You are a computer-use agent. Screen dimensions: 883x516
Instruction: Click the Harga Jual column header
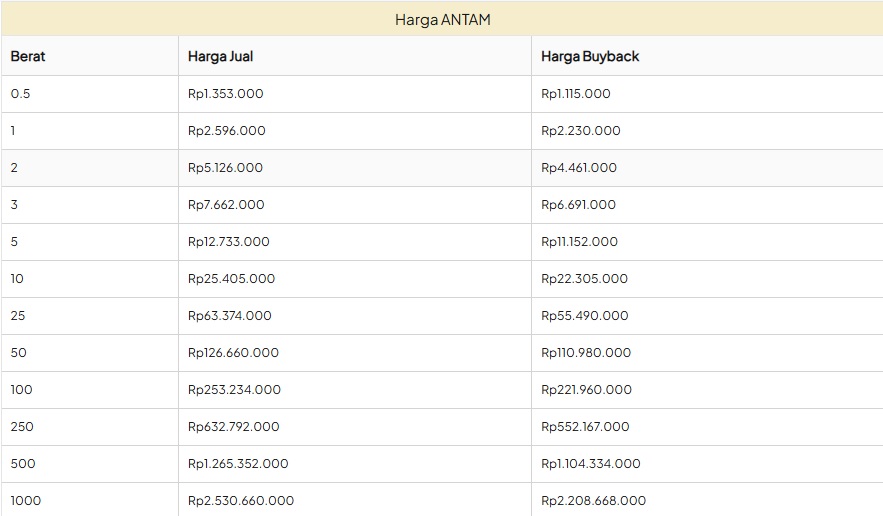(220, 56)
